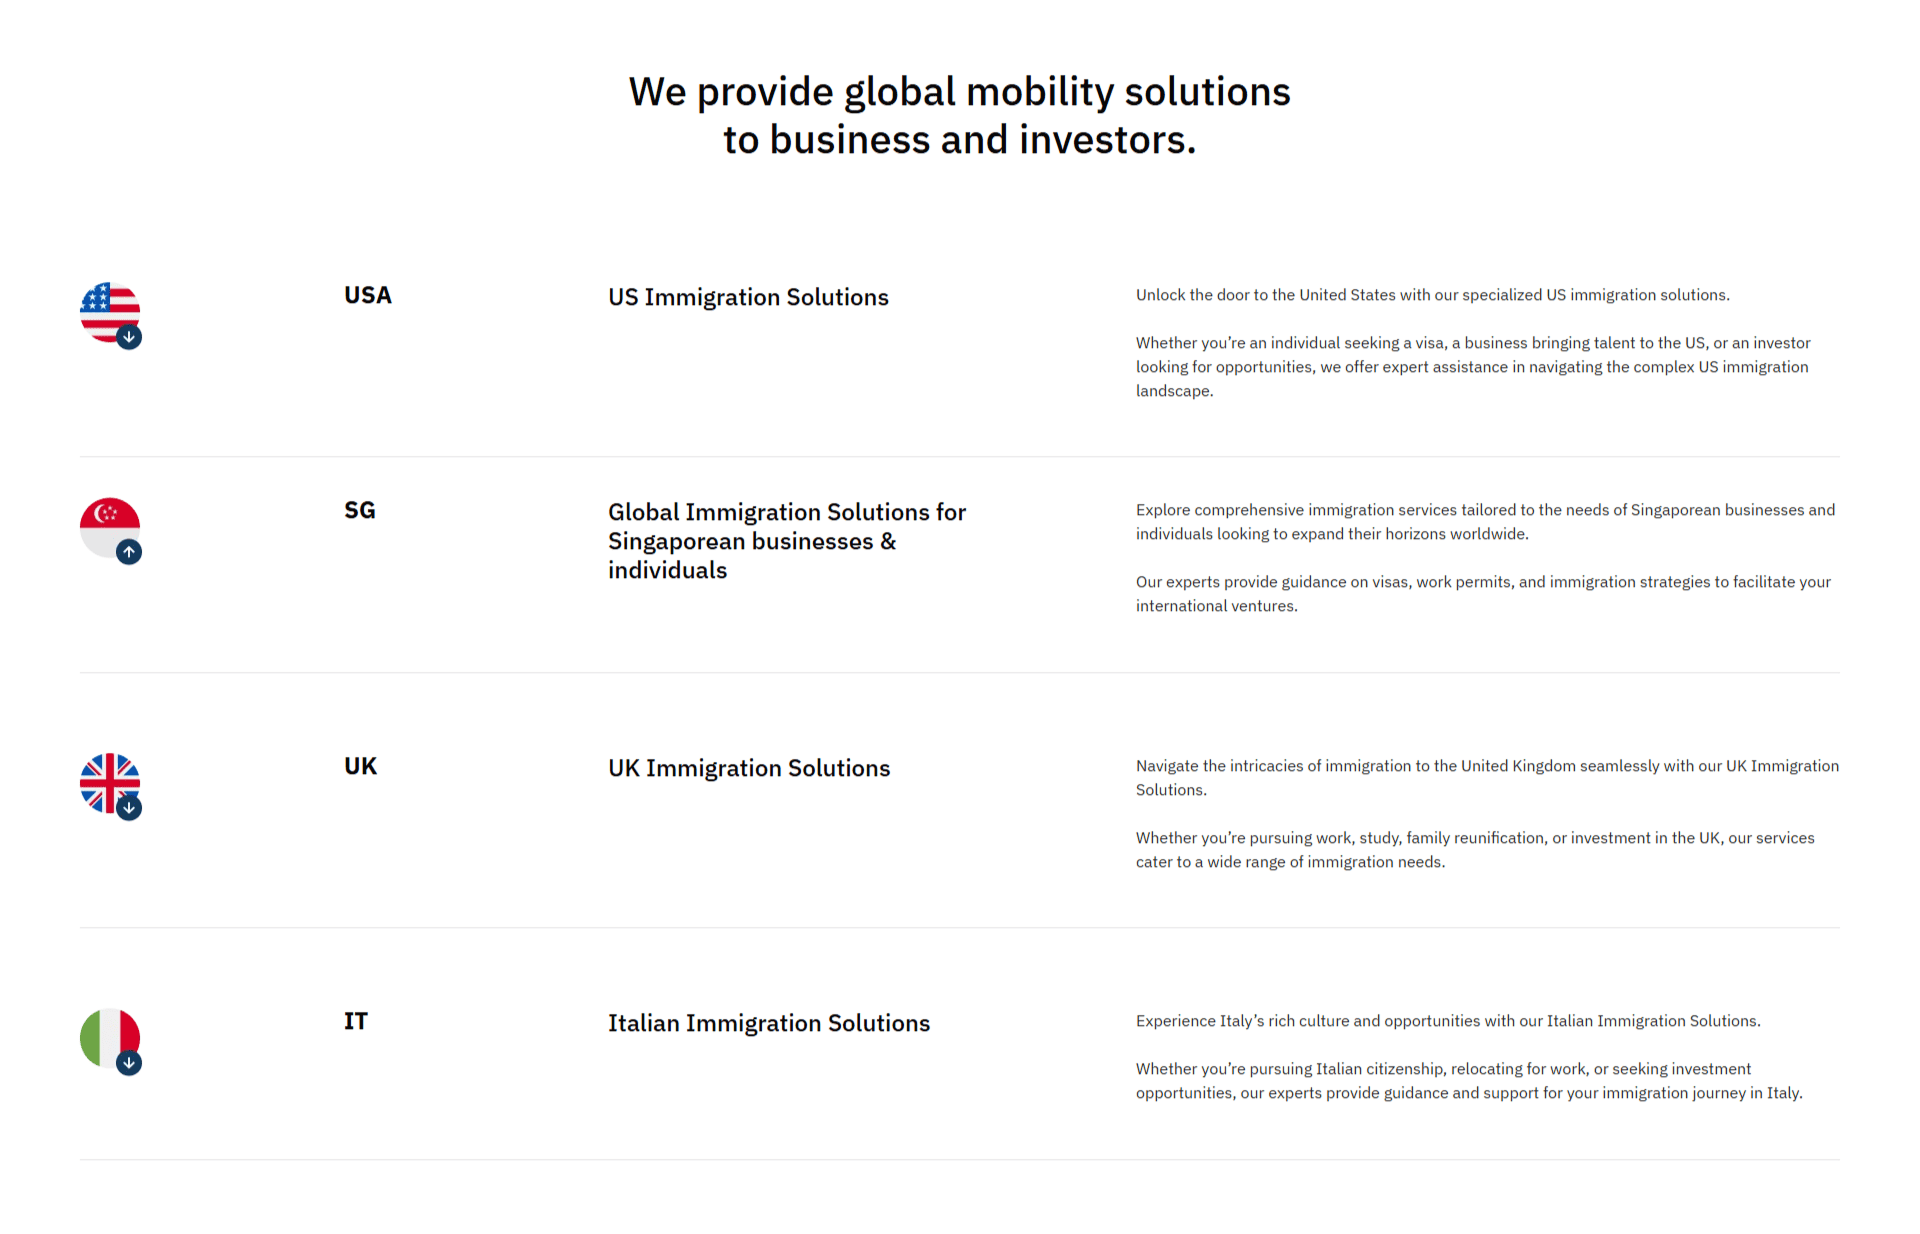The width and height of the screenshot is (1920, 1234).
Task: Click the US immigration description paragraph
Action: point(1472,367)
